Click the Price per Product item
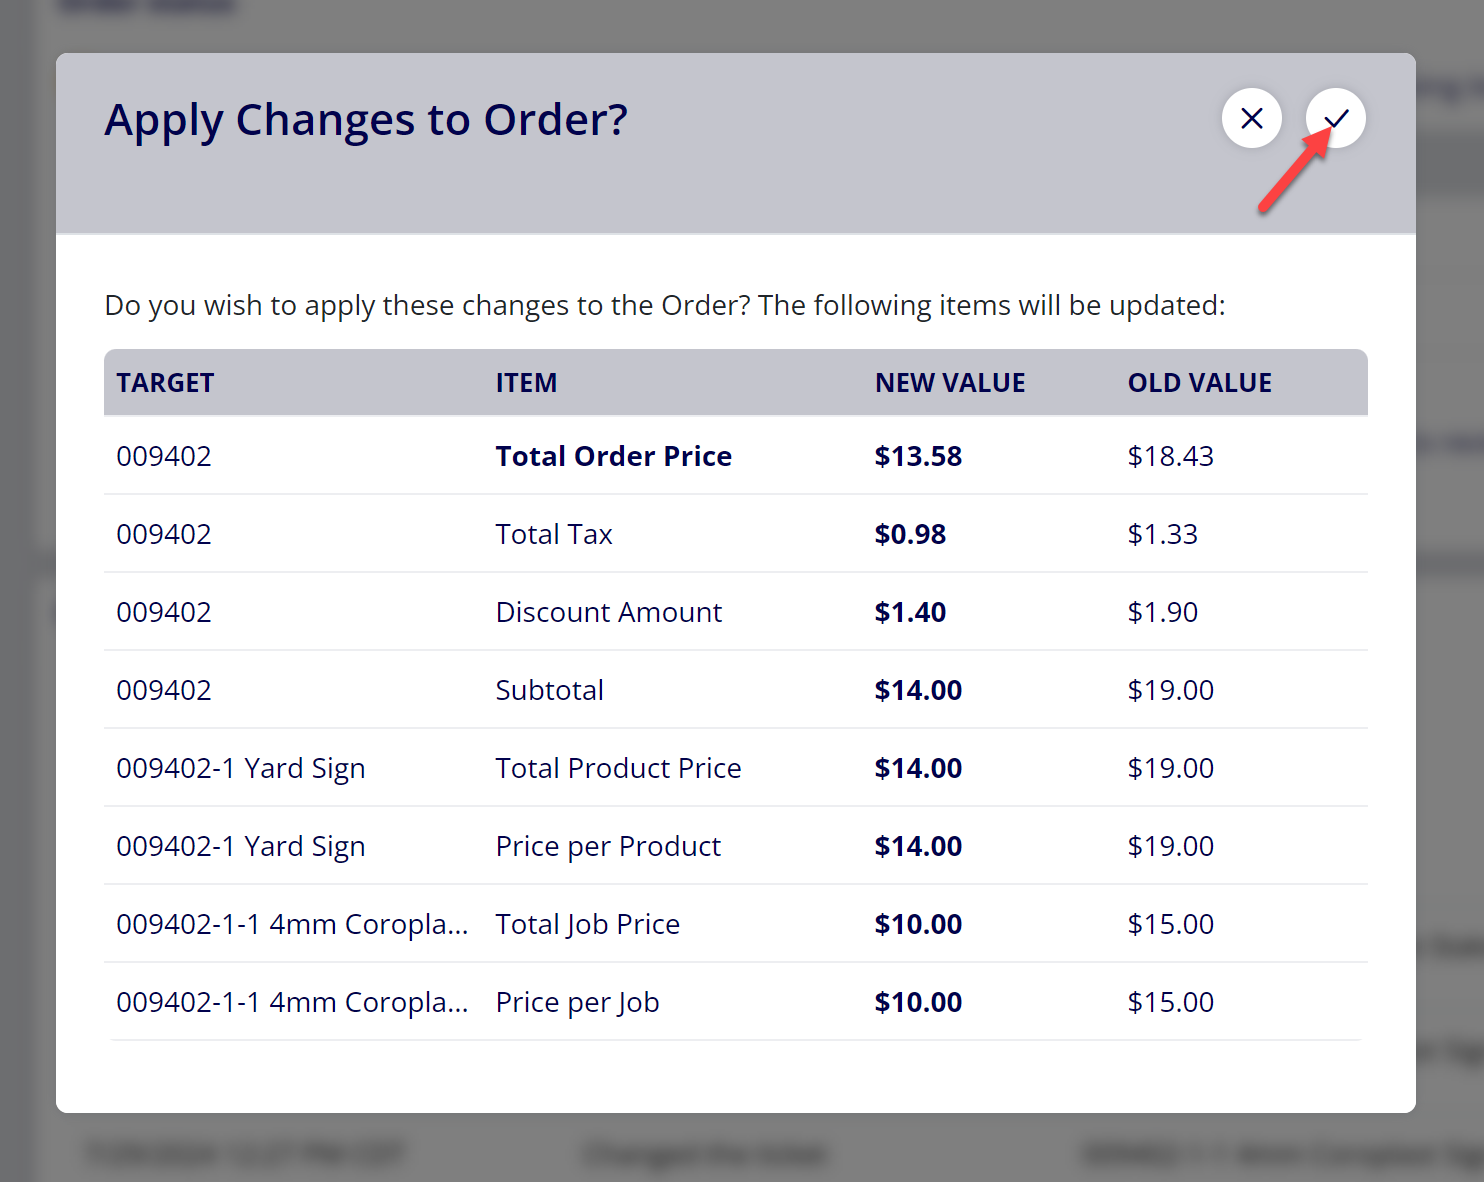This screenshot has width=1484, height=1182. coord(609,846)
